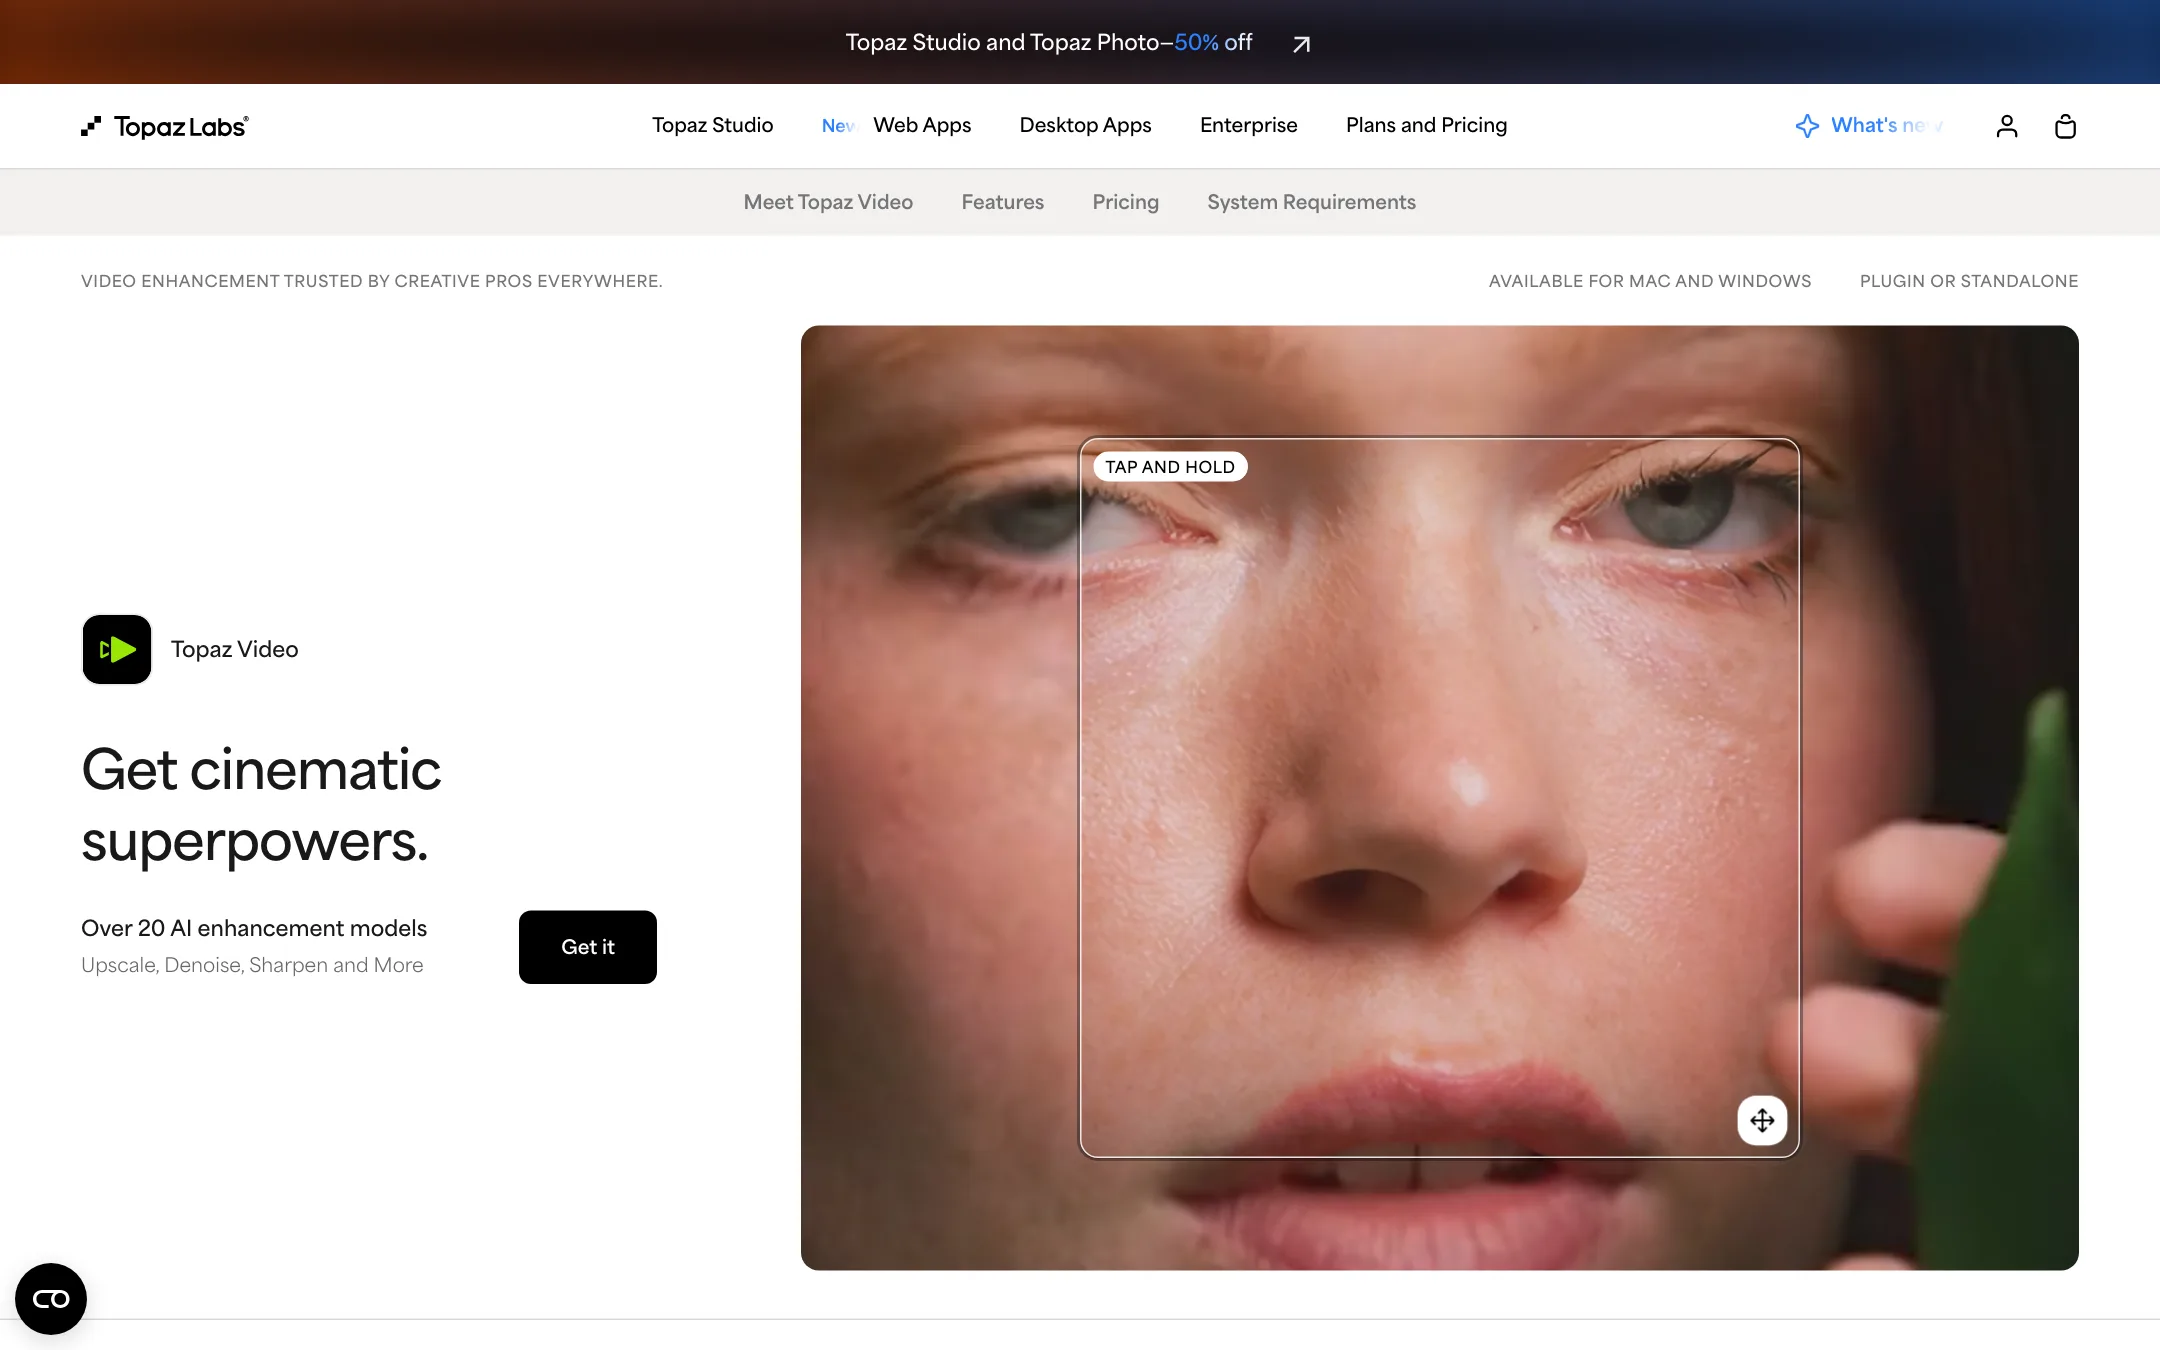Viewport: 2160px width, 1350px height.
Task: Click the 'Get cinematic superpowers.' heading
Action: point(261,805)
